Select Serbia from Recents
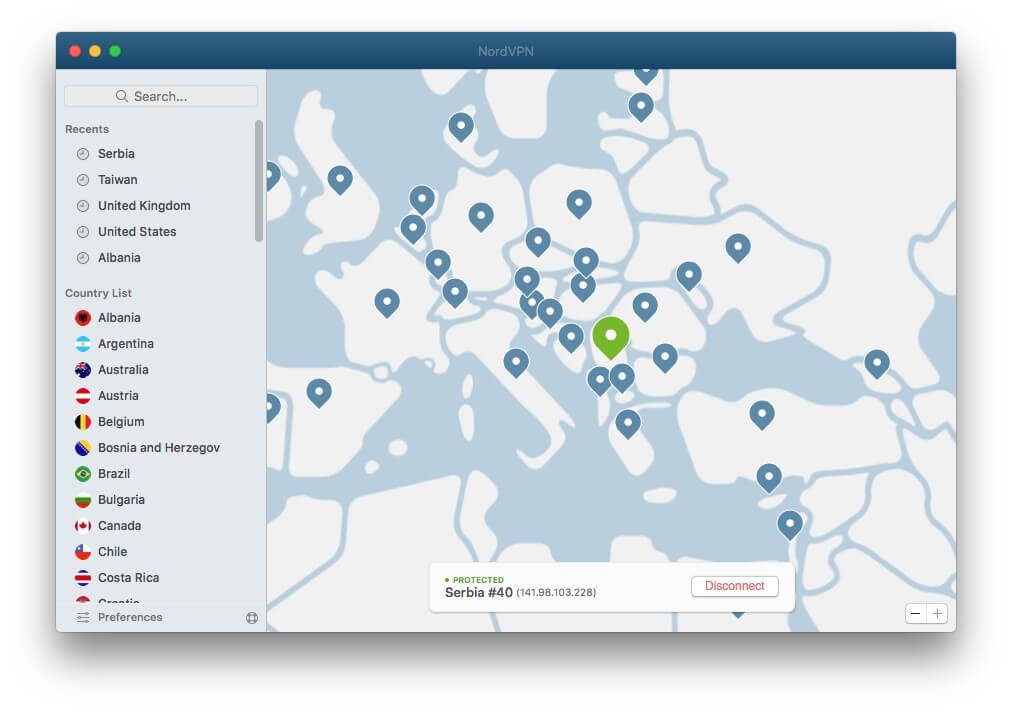The image size is (1012, 712). [x=116, y=154]
